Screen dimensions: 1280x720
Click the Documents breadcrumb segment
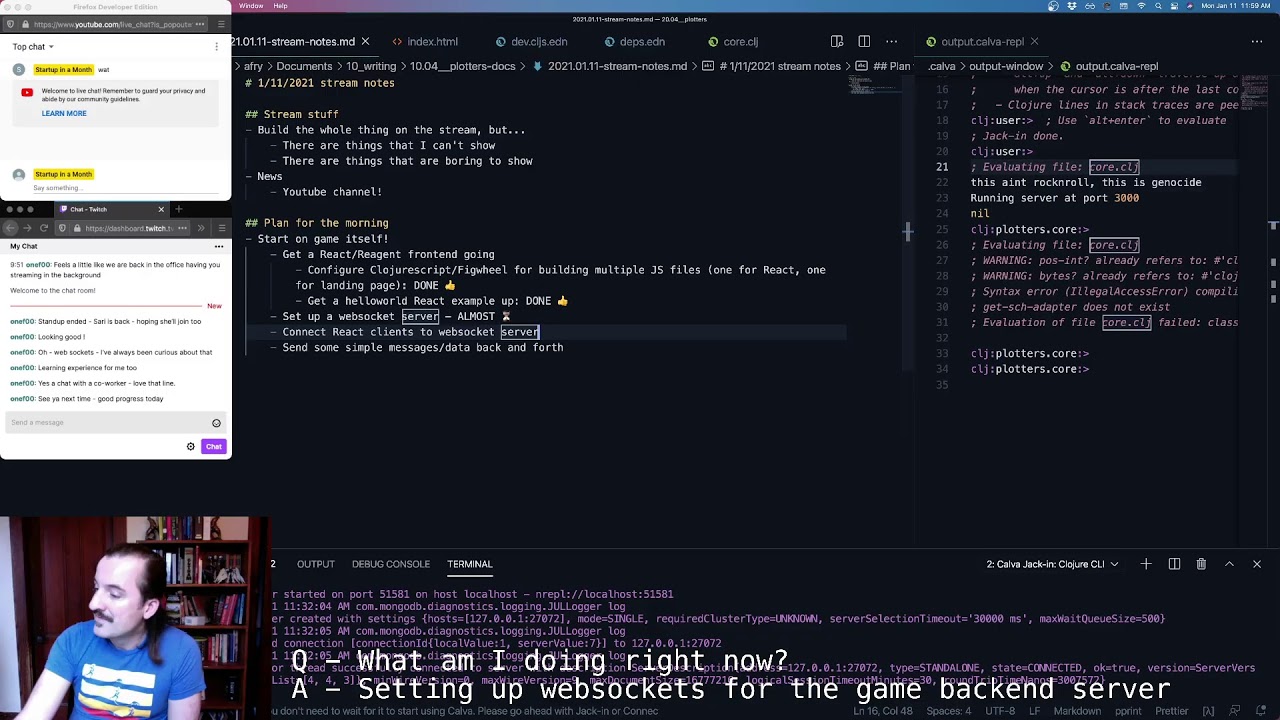pyautogui.click(x=305, y=66)
